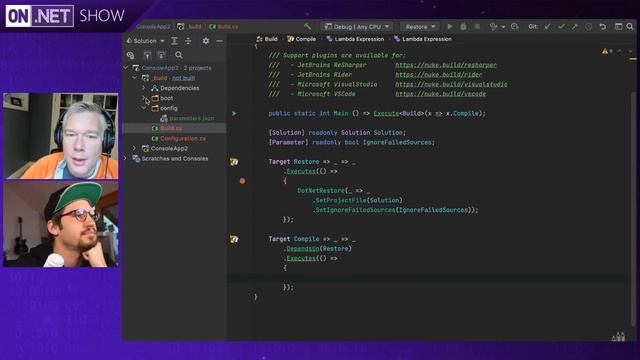This screenshot has width=640, height=360.
Task: Open the Solution view selector dropdown
Action: click(145, 41)
